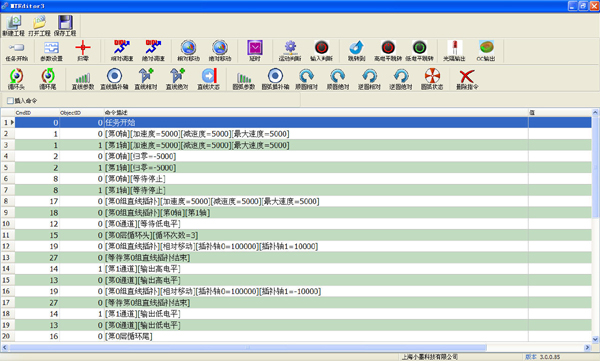Click the 删除指令 red X icon
The height and width of the screenshot is (361, 600).
coord(467,79)
